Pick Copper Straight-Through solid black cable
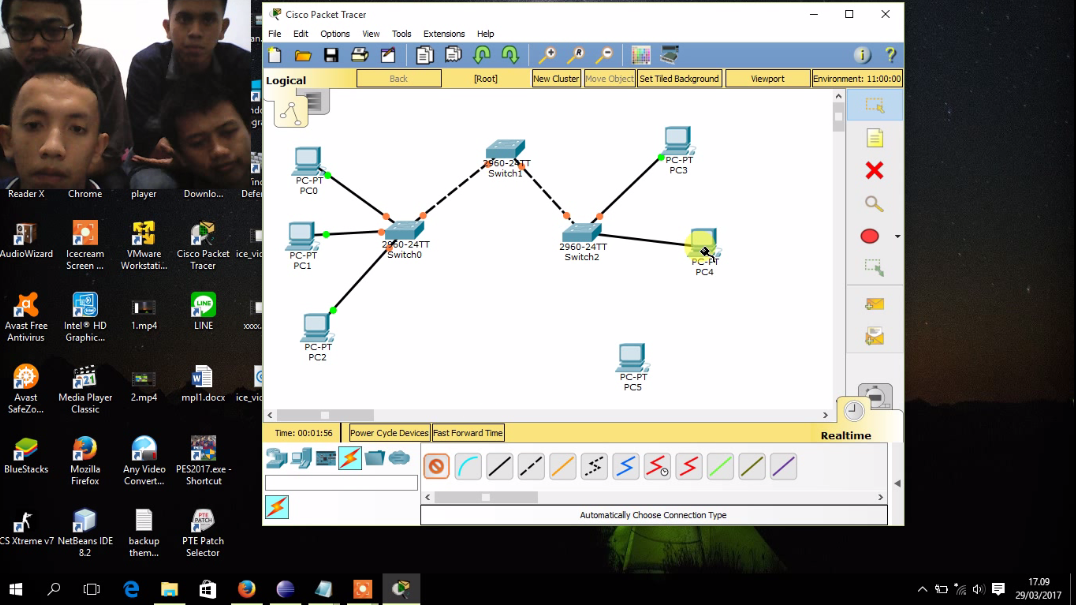The image size is (1076, 605). [500, 466]
